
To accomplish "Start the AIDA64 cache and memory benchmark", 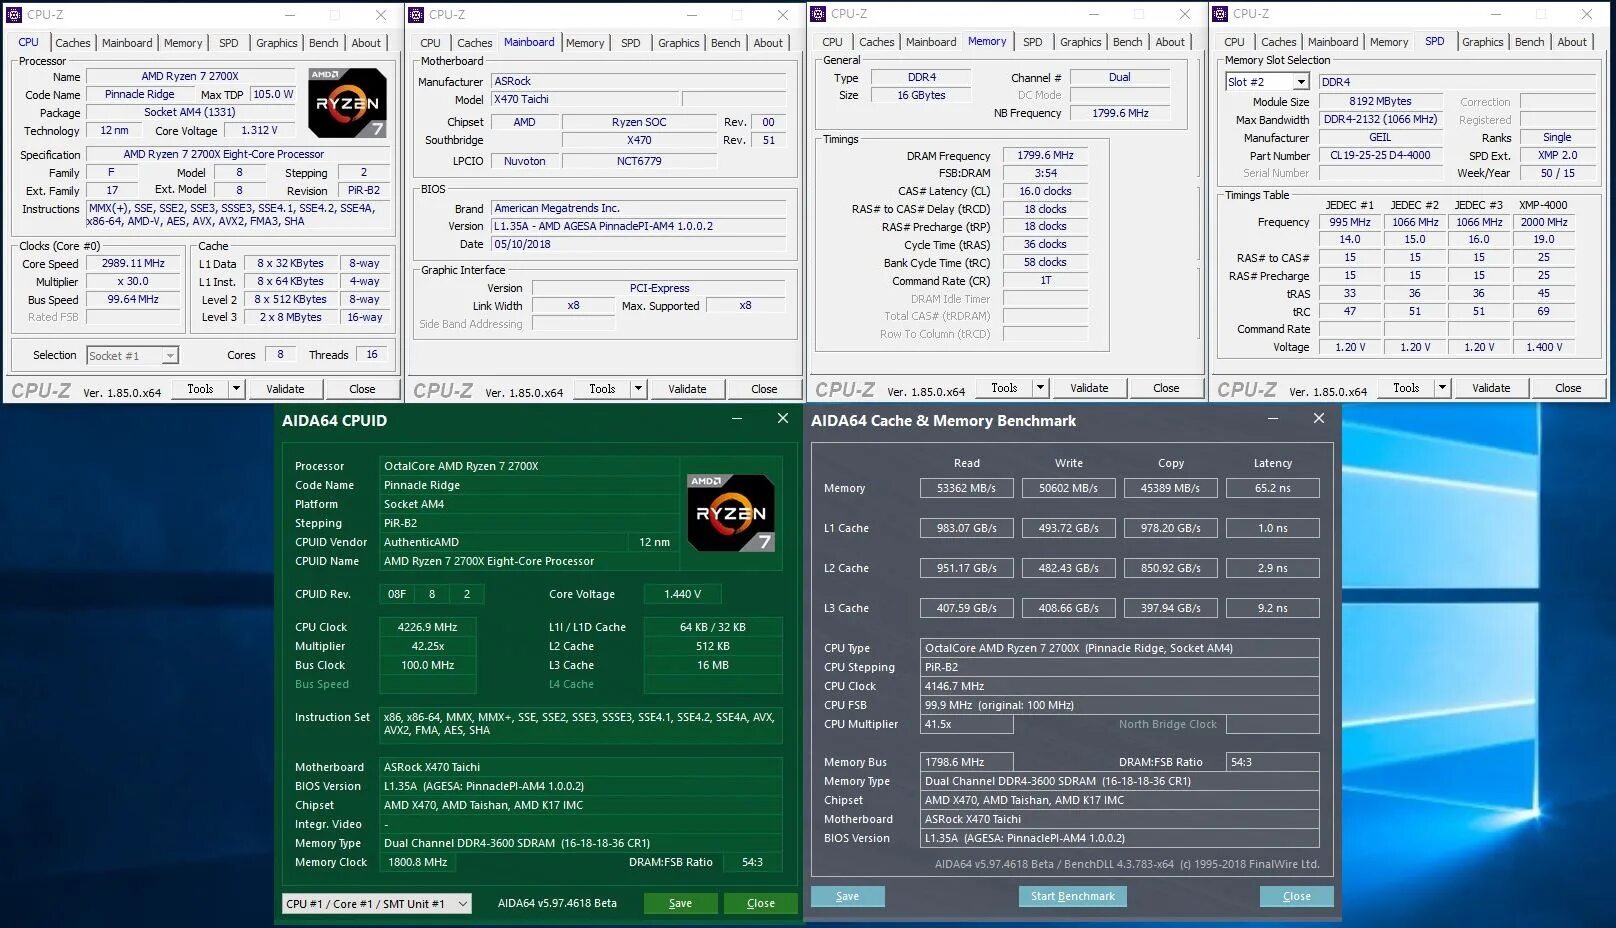I will pyautogui.click(x=1073, y=896).
